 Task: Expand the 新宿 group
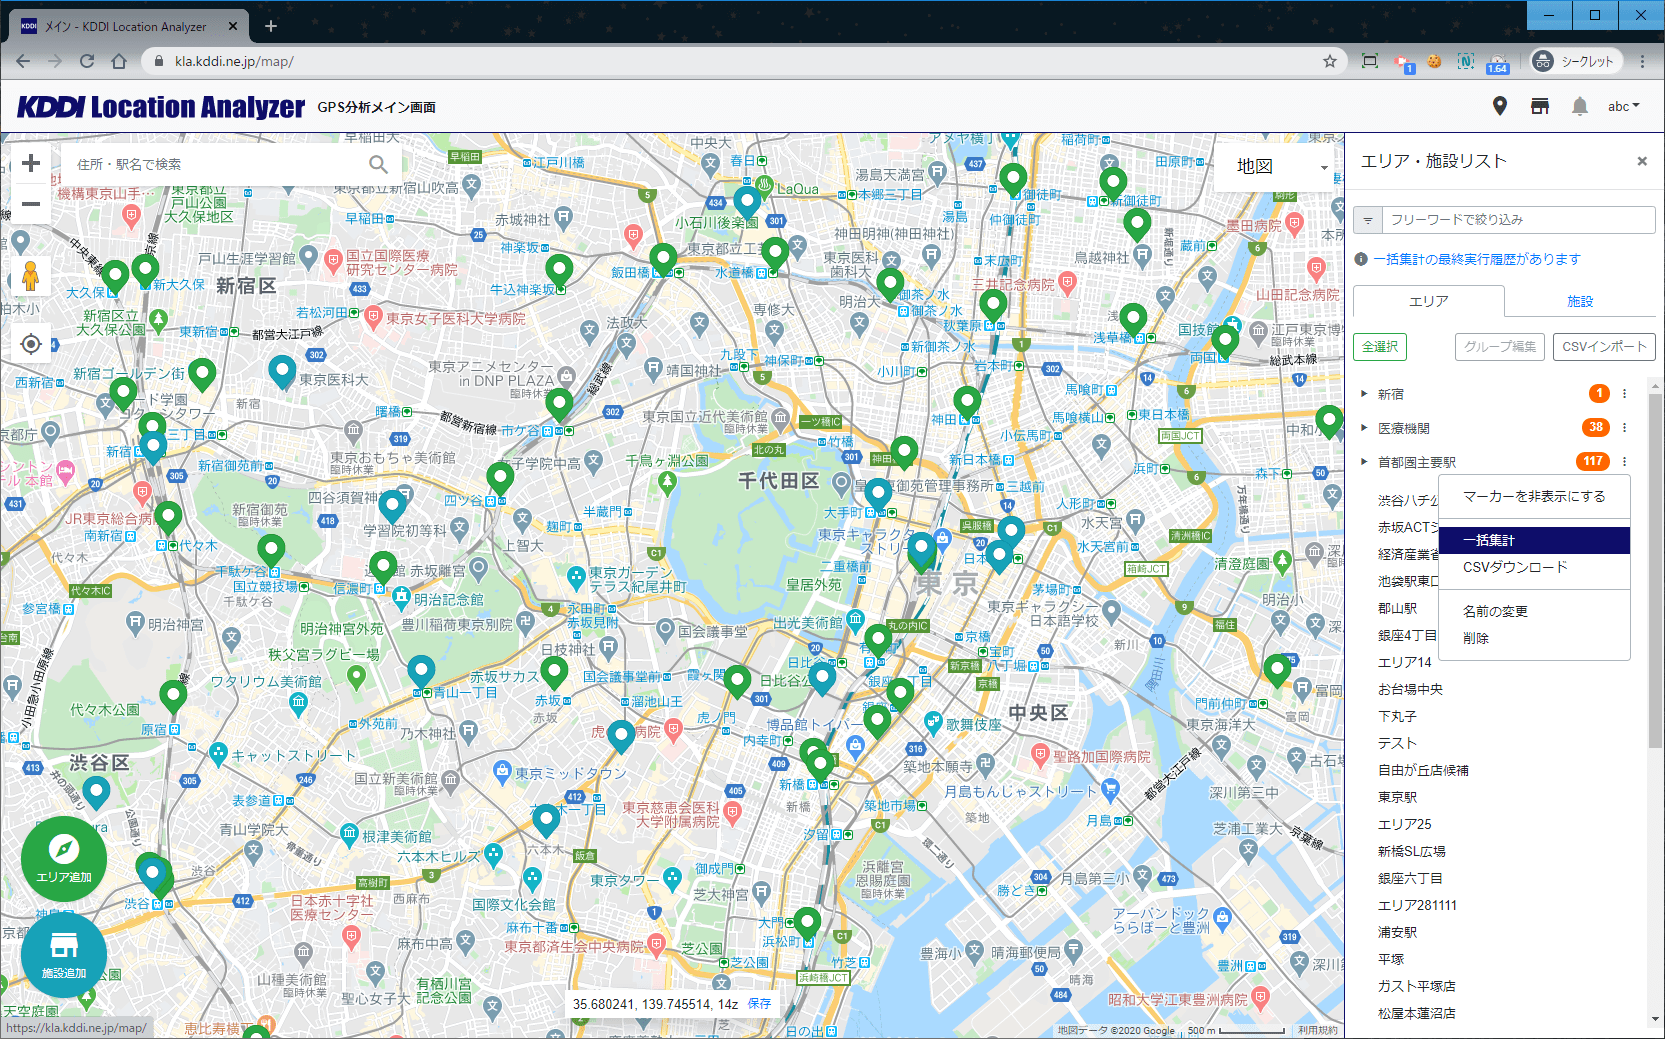[1364, 394]
